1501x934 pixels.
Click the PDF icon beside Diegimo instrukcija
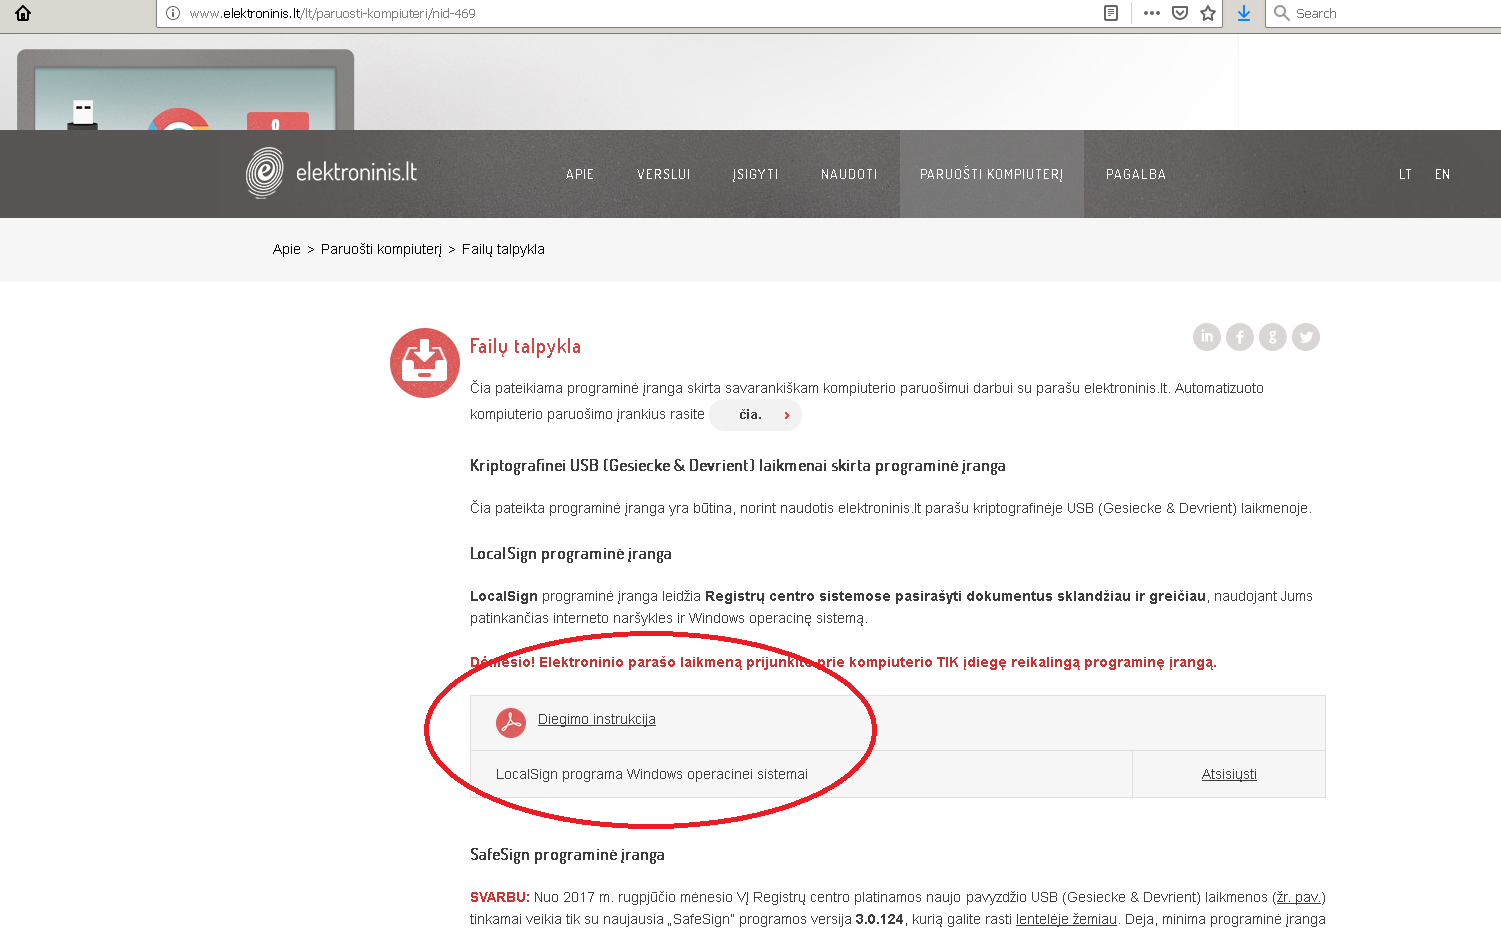click(x=511, y=722)
